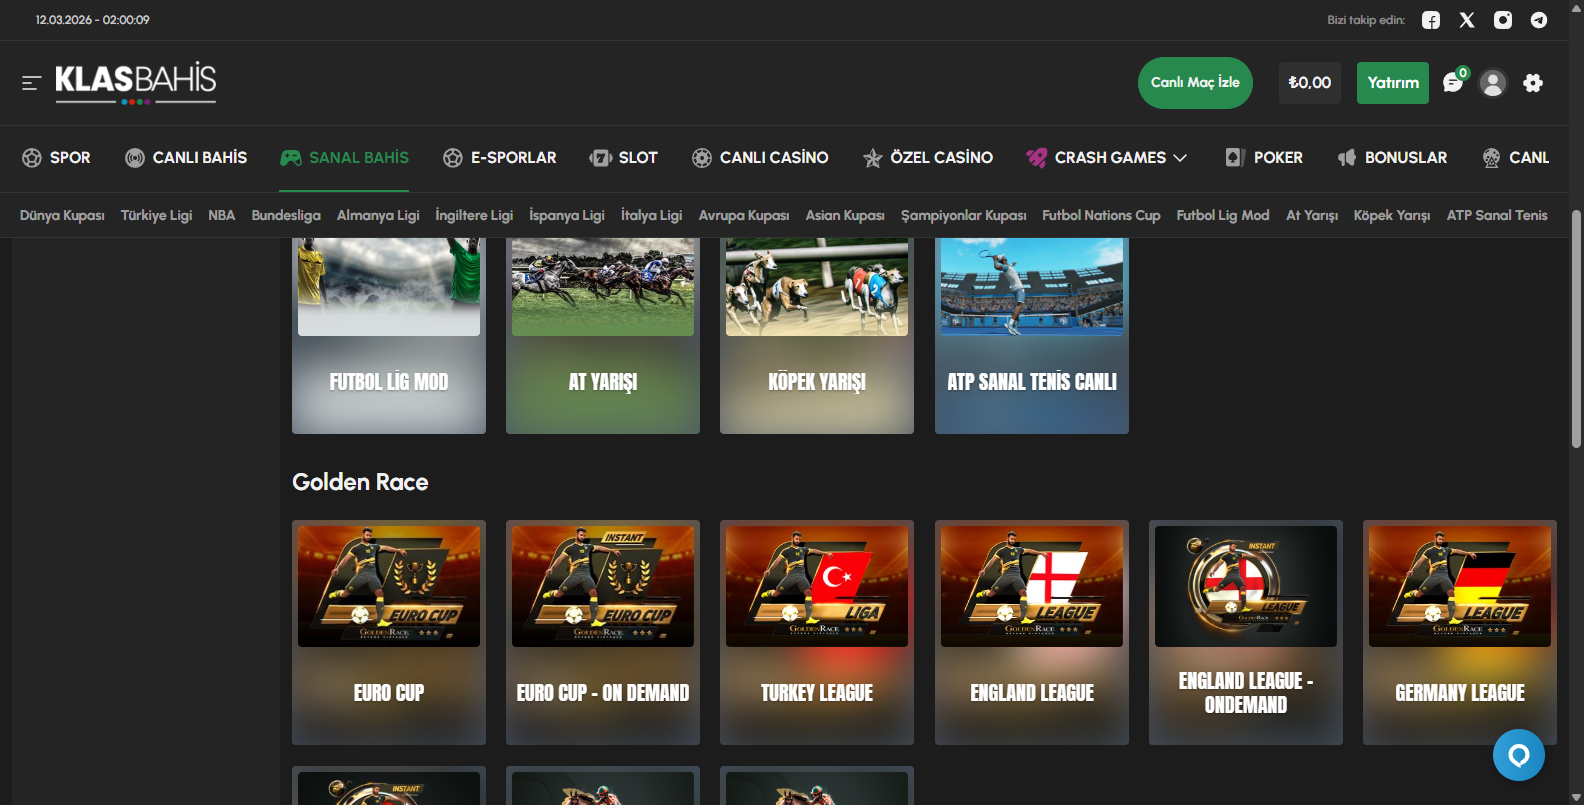The image size is (1584, 805).
Task: Open the Slot menu item
Action: [x=624, y=158]
